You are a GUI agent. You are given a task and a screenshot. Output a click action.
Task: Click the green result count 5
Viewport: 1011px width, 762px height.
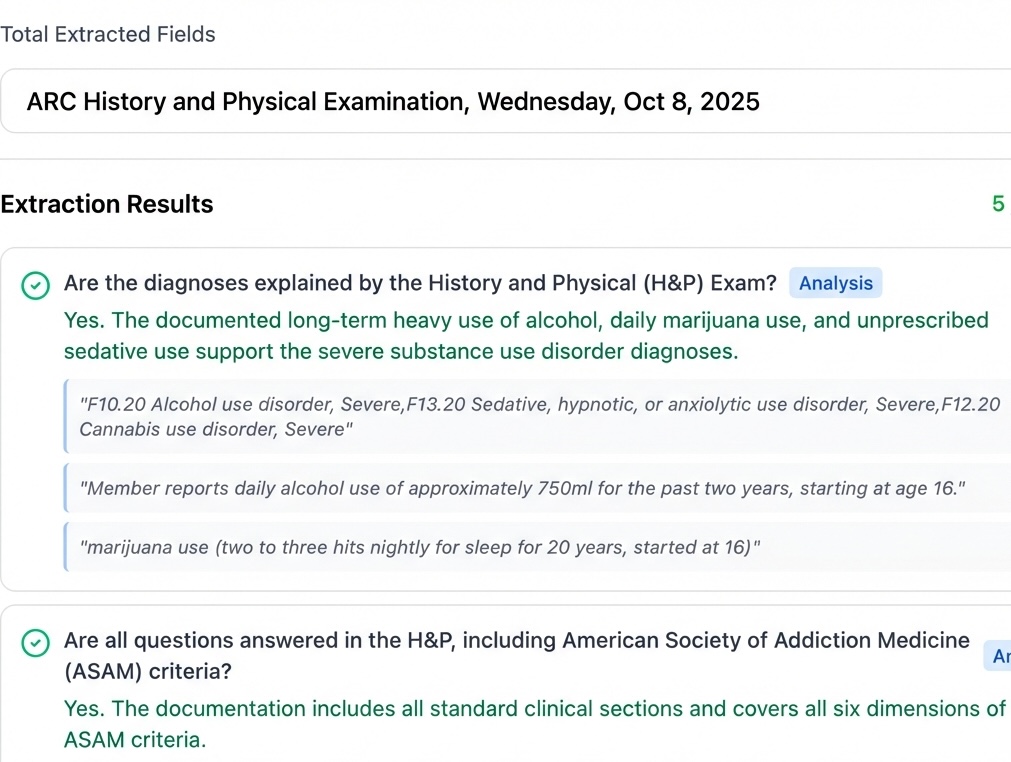pyautogui.click(x=998, y=204)
